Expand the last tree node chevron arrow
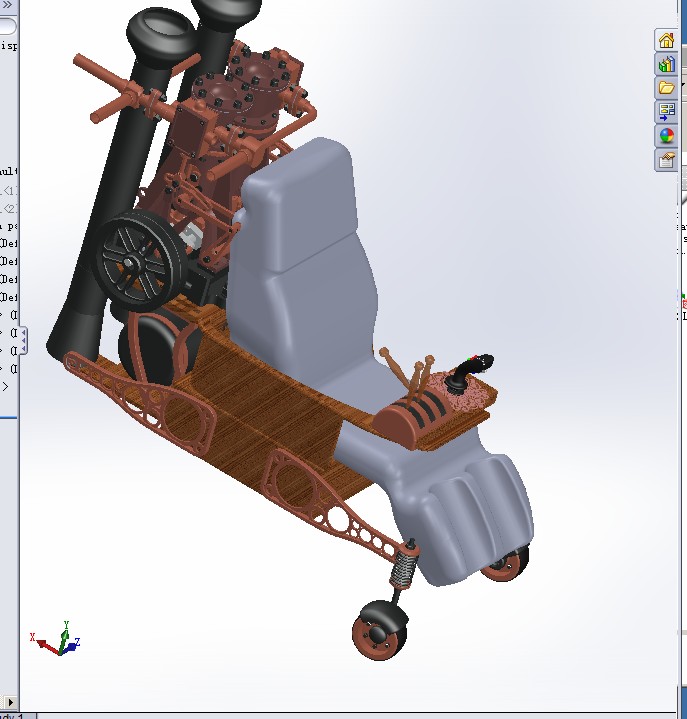The image size is (687, 719). 5,387
